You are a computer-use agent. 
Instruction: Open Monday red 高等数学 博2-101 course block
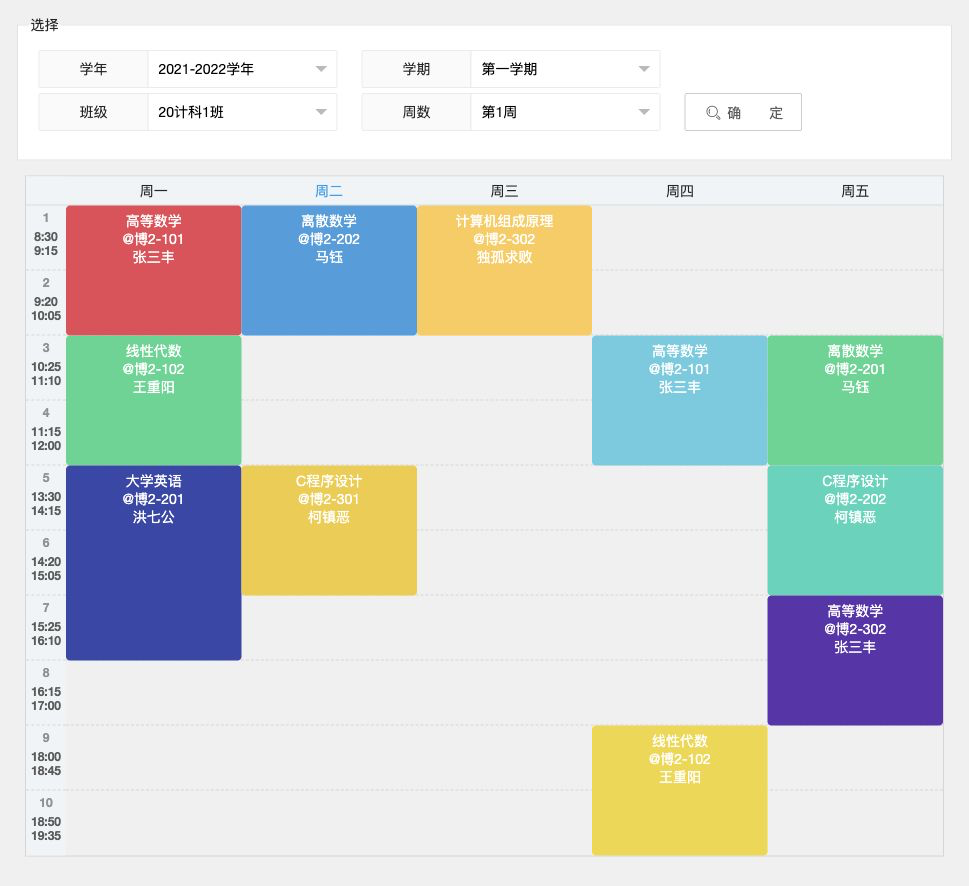(x=153, y=270)
